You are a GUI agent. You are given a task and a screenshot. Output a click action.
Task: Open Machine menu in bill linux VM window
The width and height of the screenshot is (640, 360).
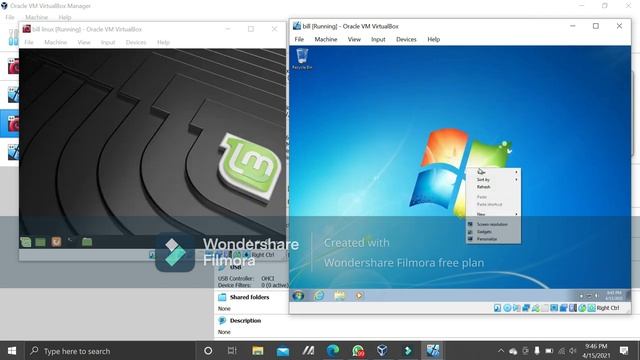coord(56,42)
